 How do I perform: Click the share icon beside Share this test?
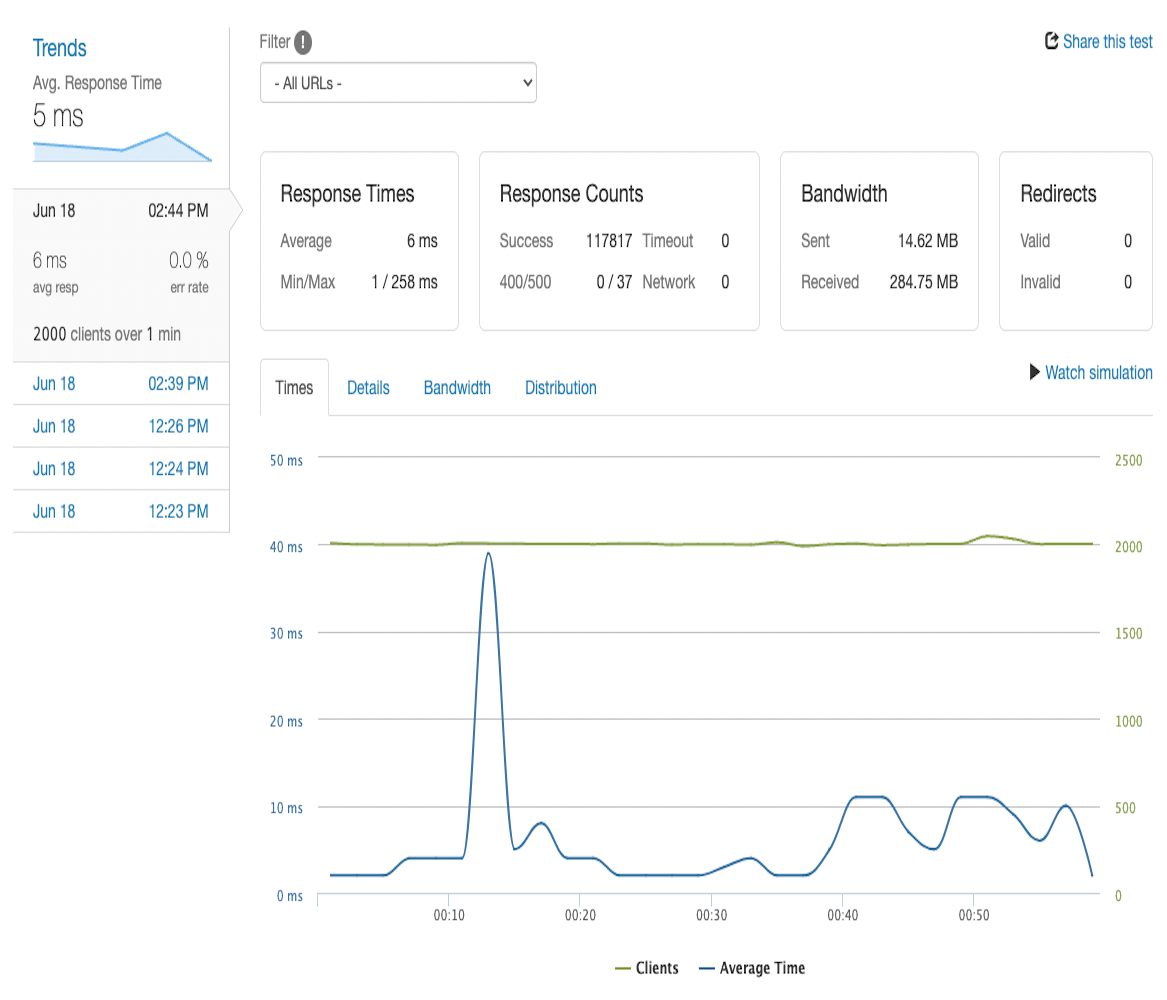tap(1051, 41)
